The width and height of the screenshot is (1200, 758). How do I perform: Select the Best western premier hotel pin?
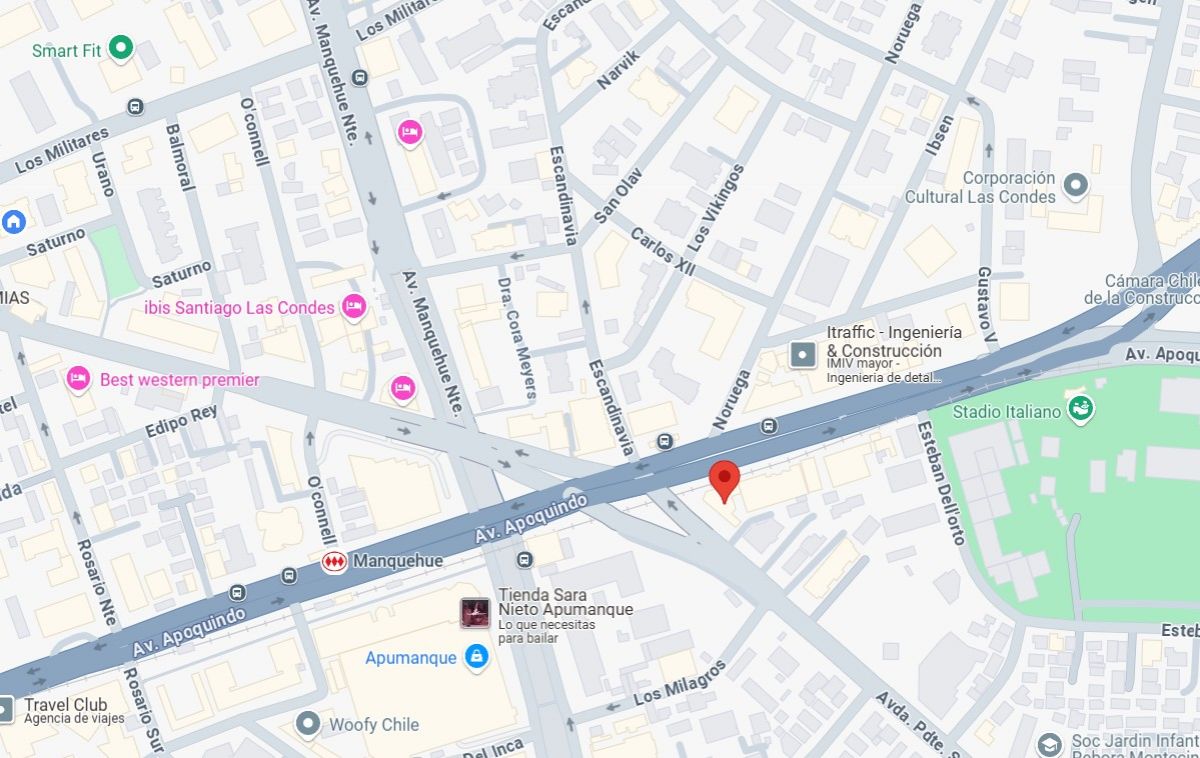[x=78, y=379]
